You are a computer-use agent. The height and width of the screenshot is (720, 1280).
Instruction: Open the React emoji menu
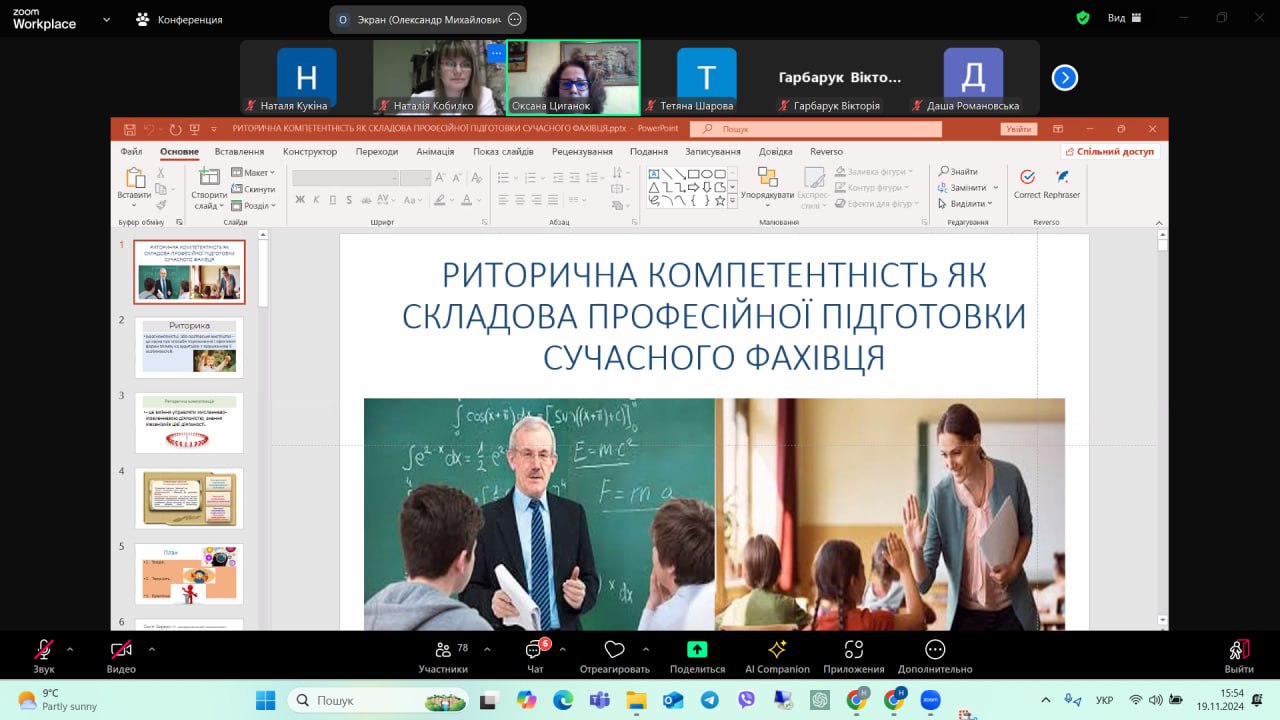(x=614, y=649)
